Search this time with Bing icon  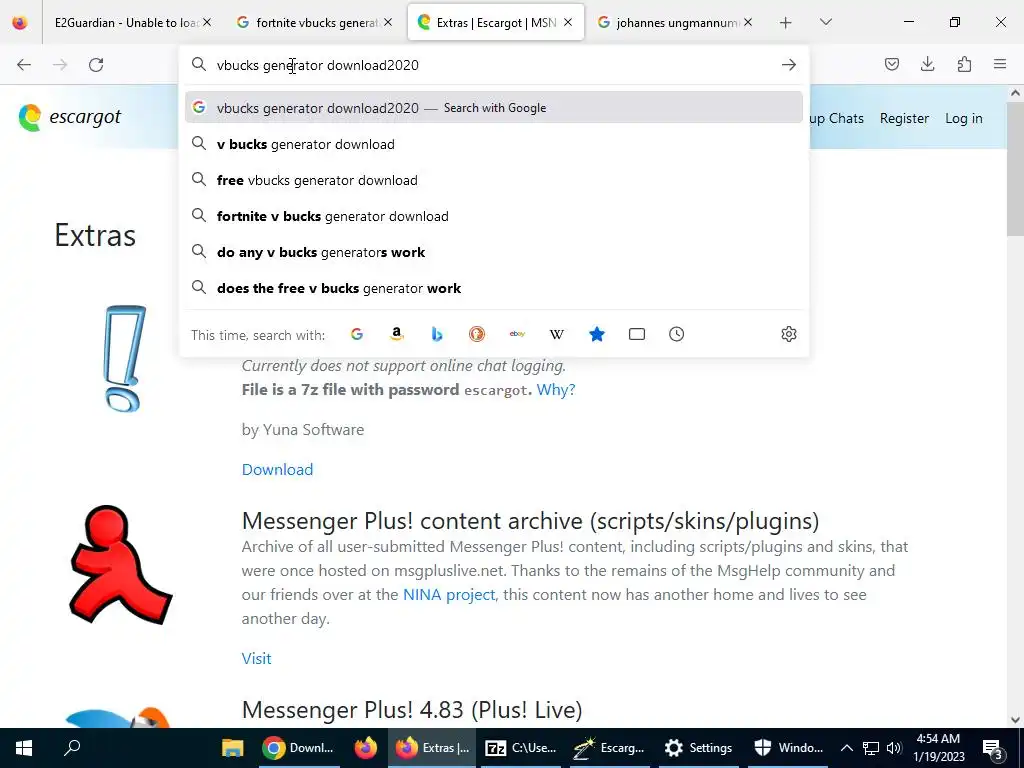point(437,334)
